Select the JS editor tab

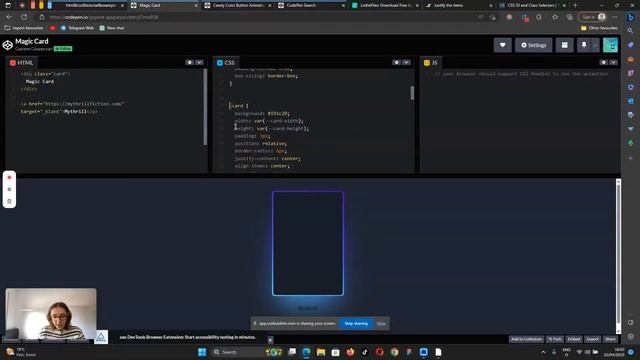click(x=431, y=62)
